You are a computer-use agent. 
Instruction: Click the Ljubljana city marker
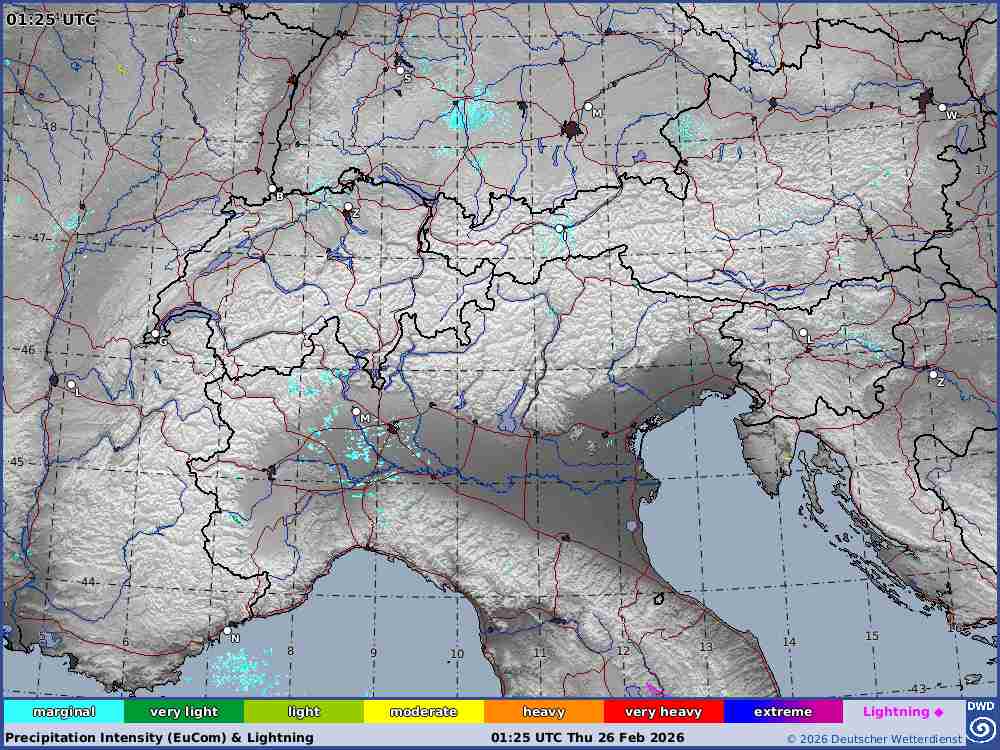point(802,333)
